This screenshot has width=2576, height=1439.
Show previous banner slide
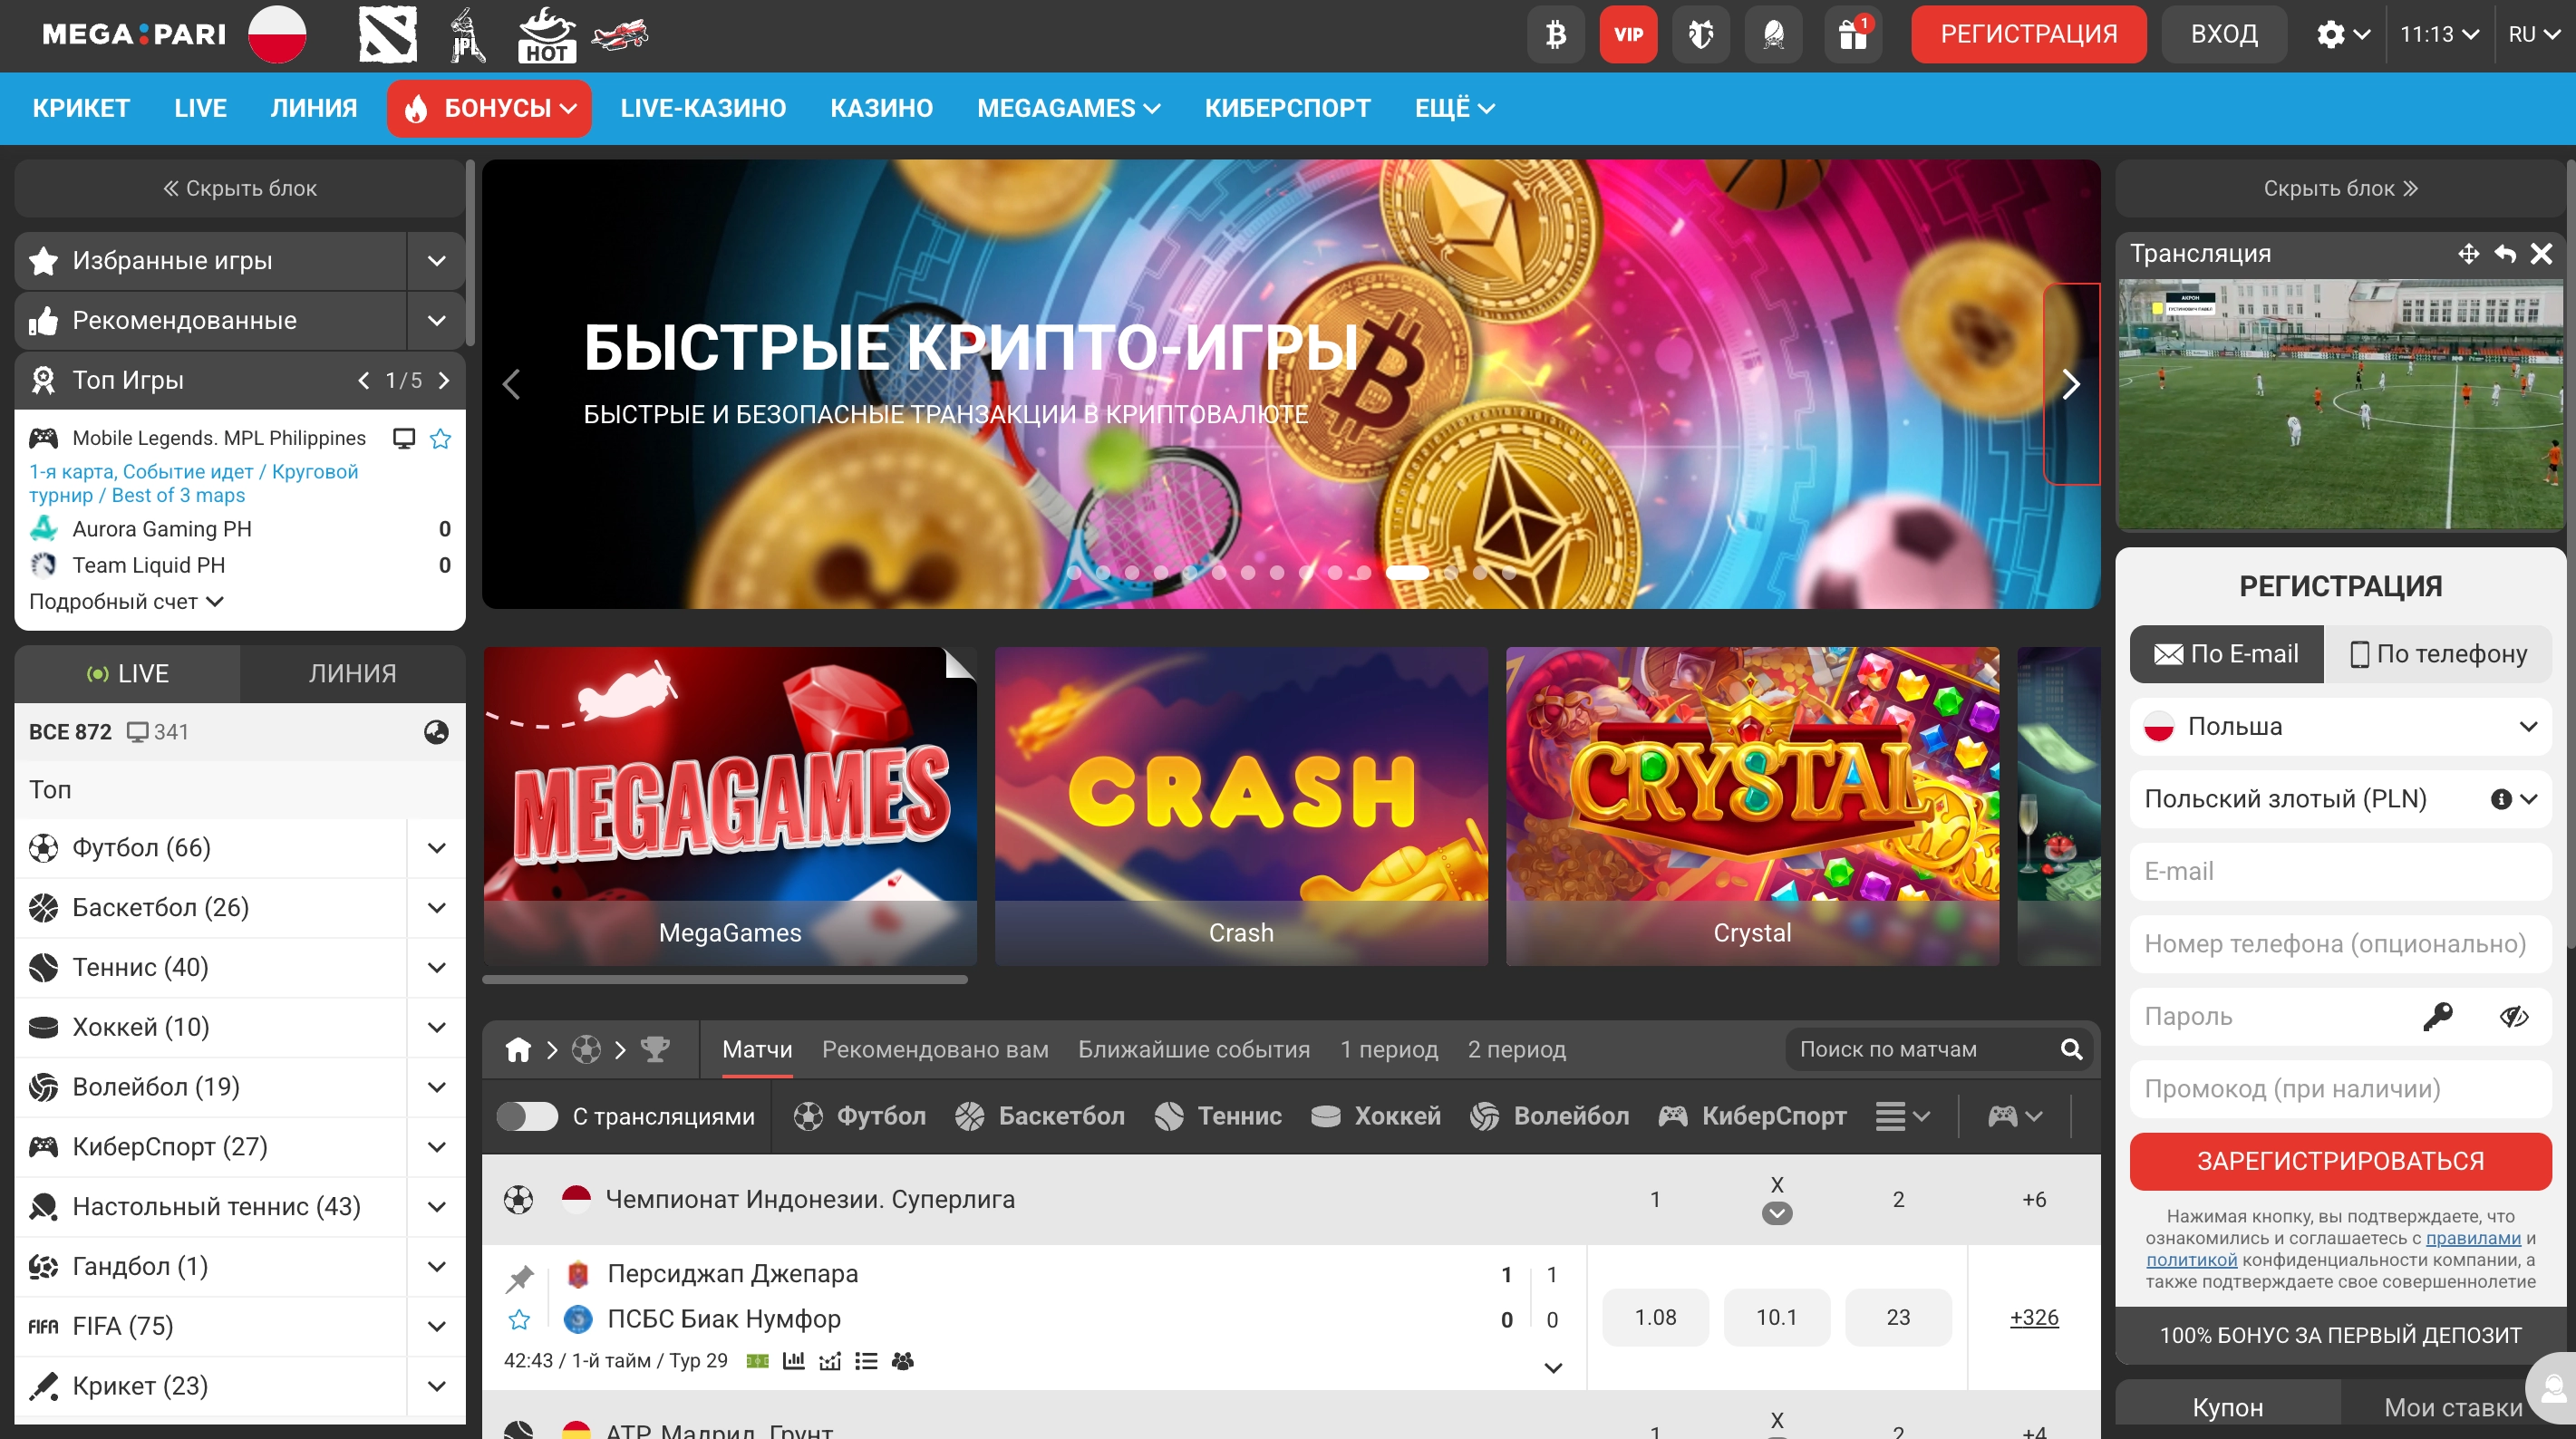pos(512,384)
